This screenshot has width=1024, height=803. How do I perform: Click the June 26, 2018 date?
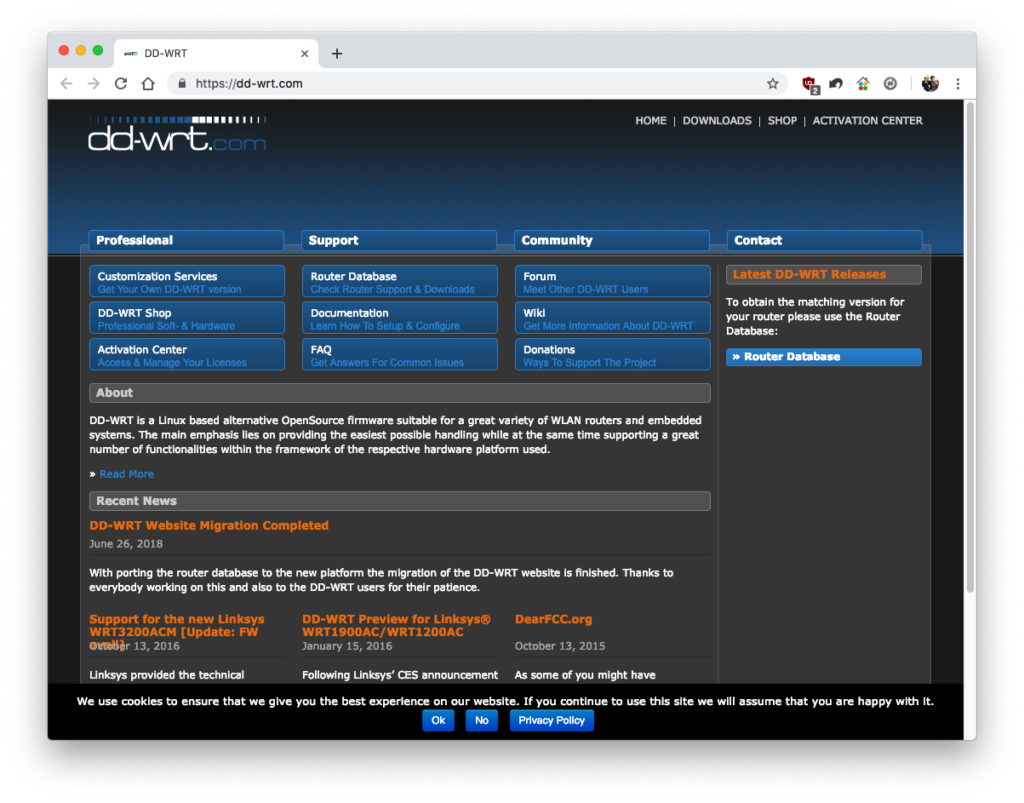tap(126, 544)
